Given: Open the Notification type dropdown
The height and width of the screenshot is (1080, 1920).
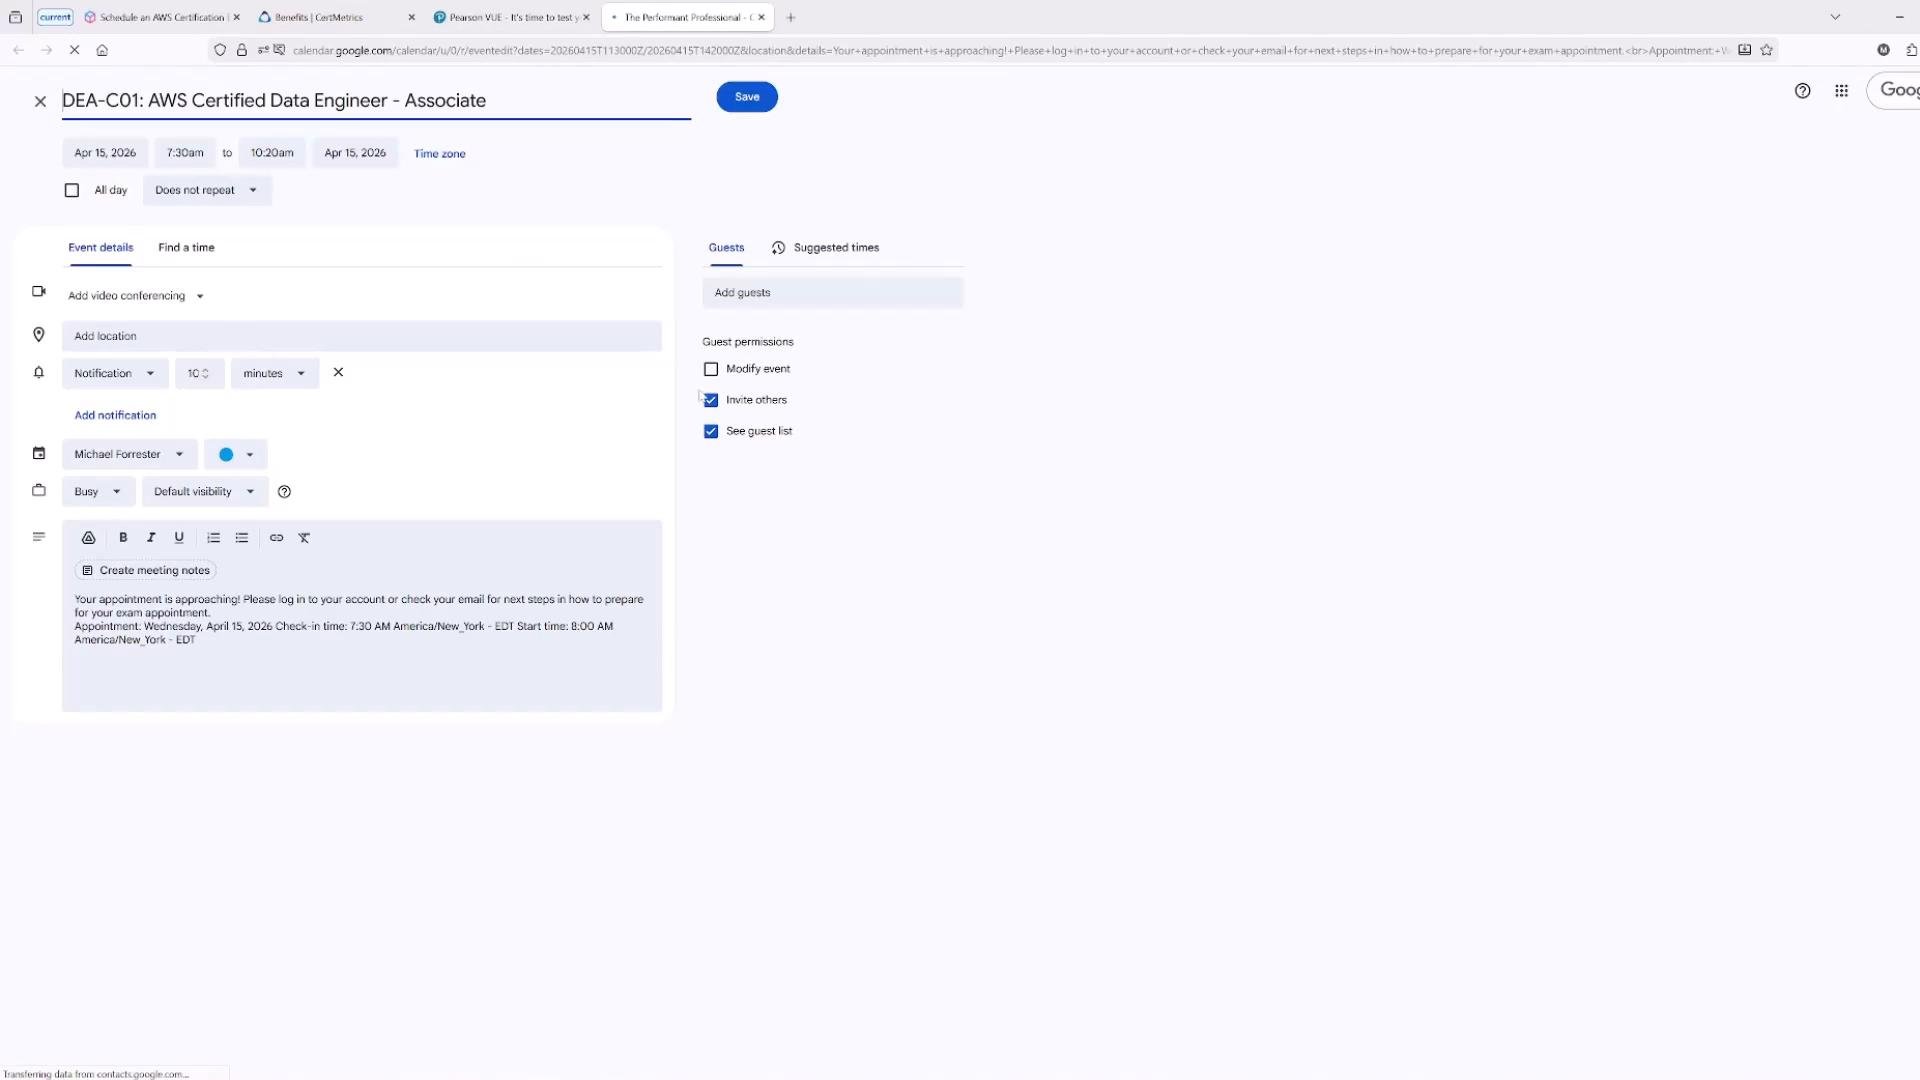Looking at the screenshot, I should [115, 373].
